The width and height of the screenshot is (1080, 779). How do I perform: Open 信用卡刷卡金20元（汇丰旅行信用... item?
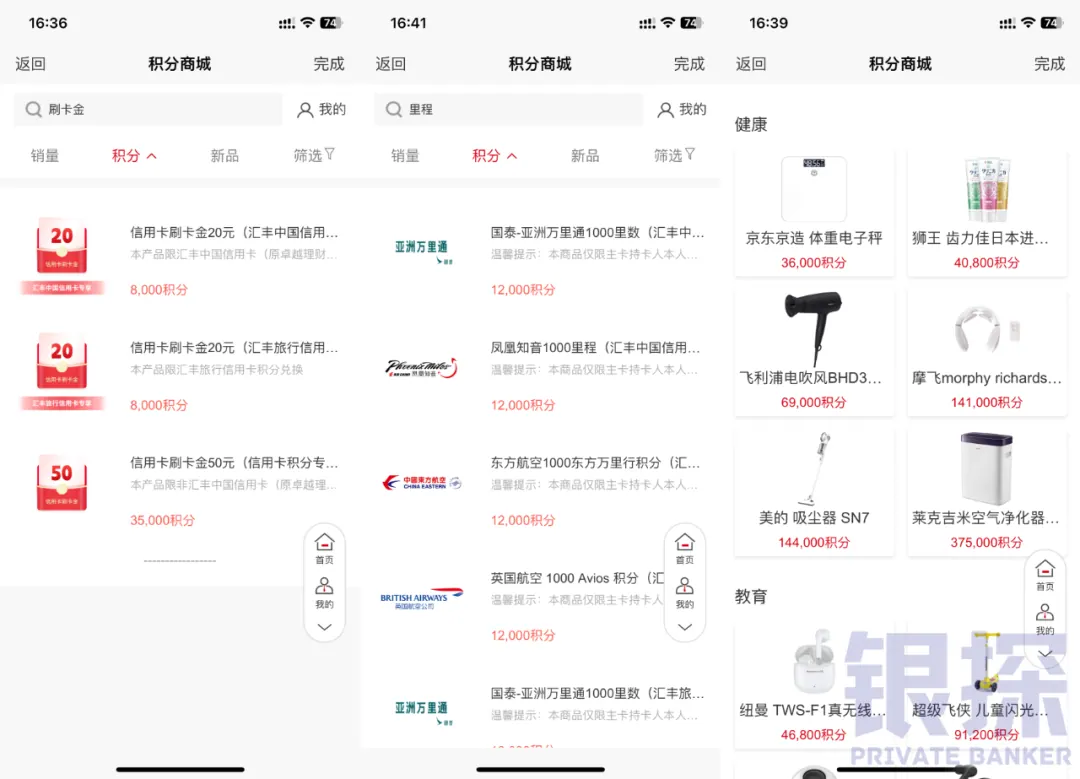[234, 348]
